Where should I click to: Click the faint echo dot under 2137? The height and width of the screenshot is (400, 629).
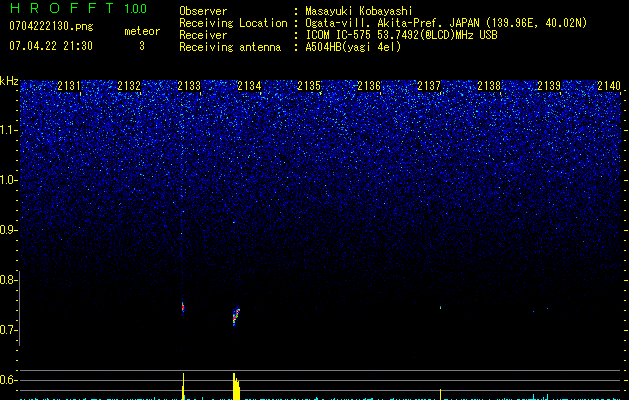click(440, 307)
